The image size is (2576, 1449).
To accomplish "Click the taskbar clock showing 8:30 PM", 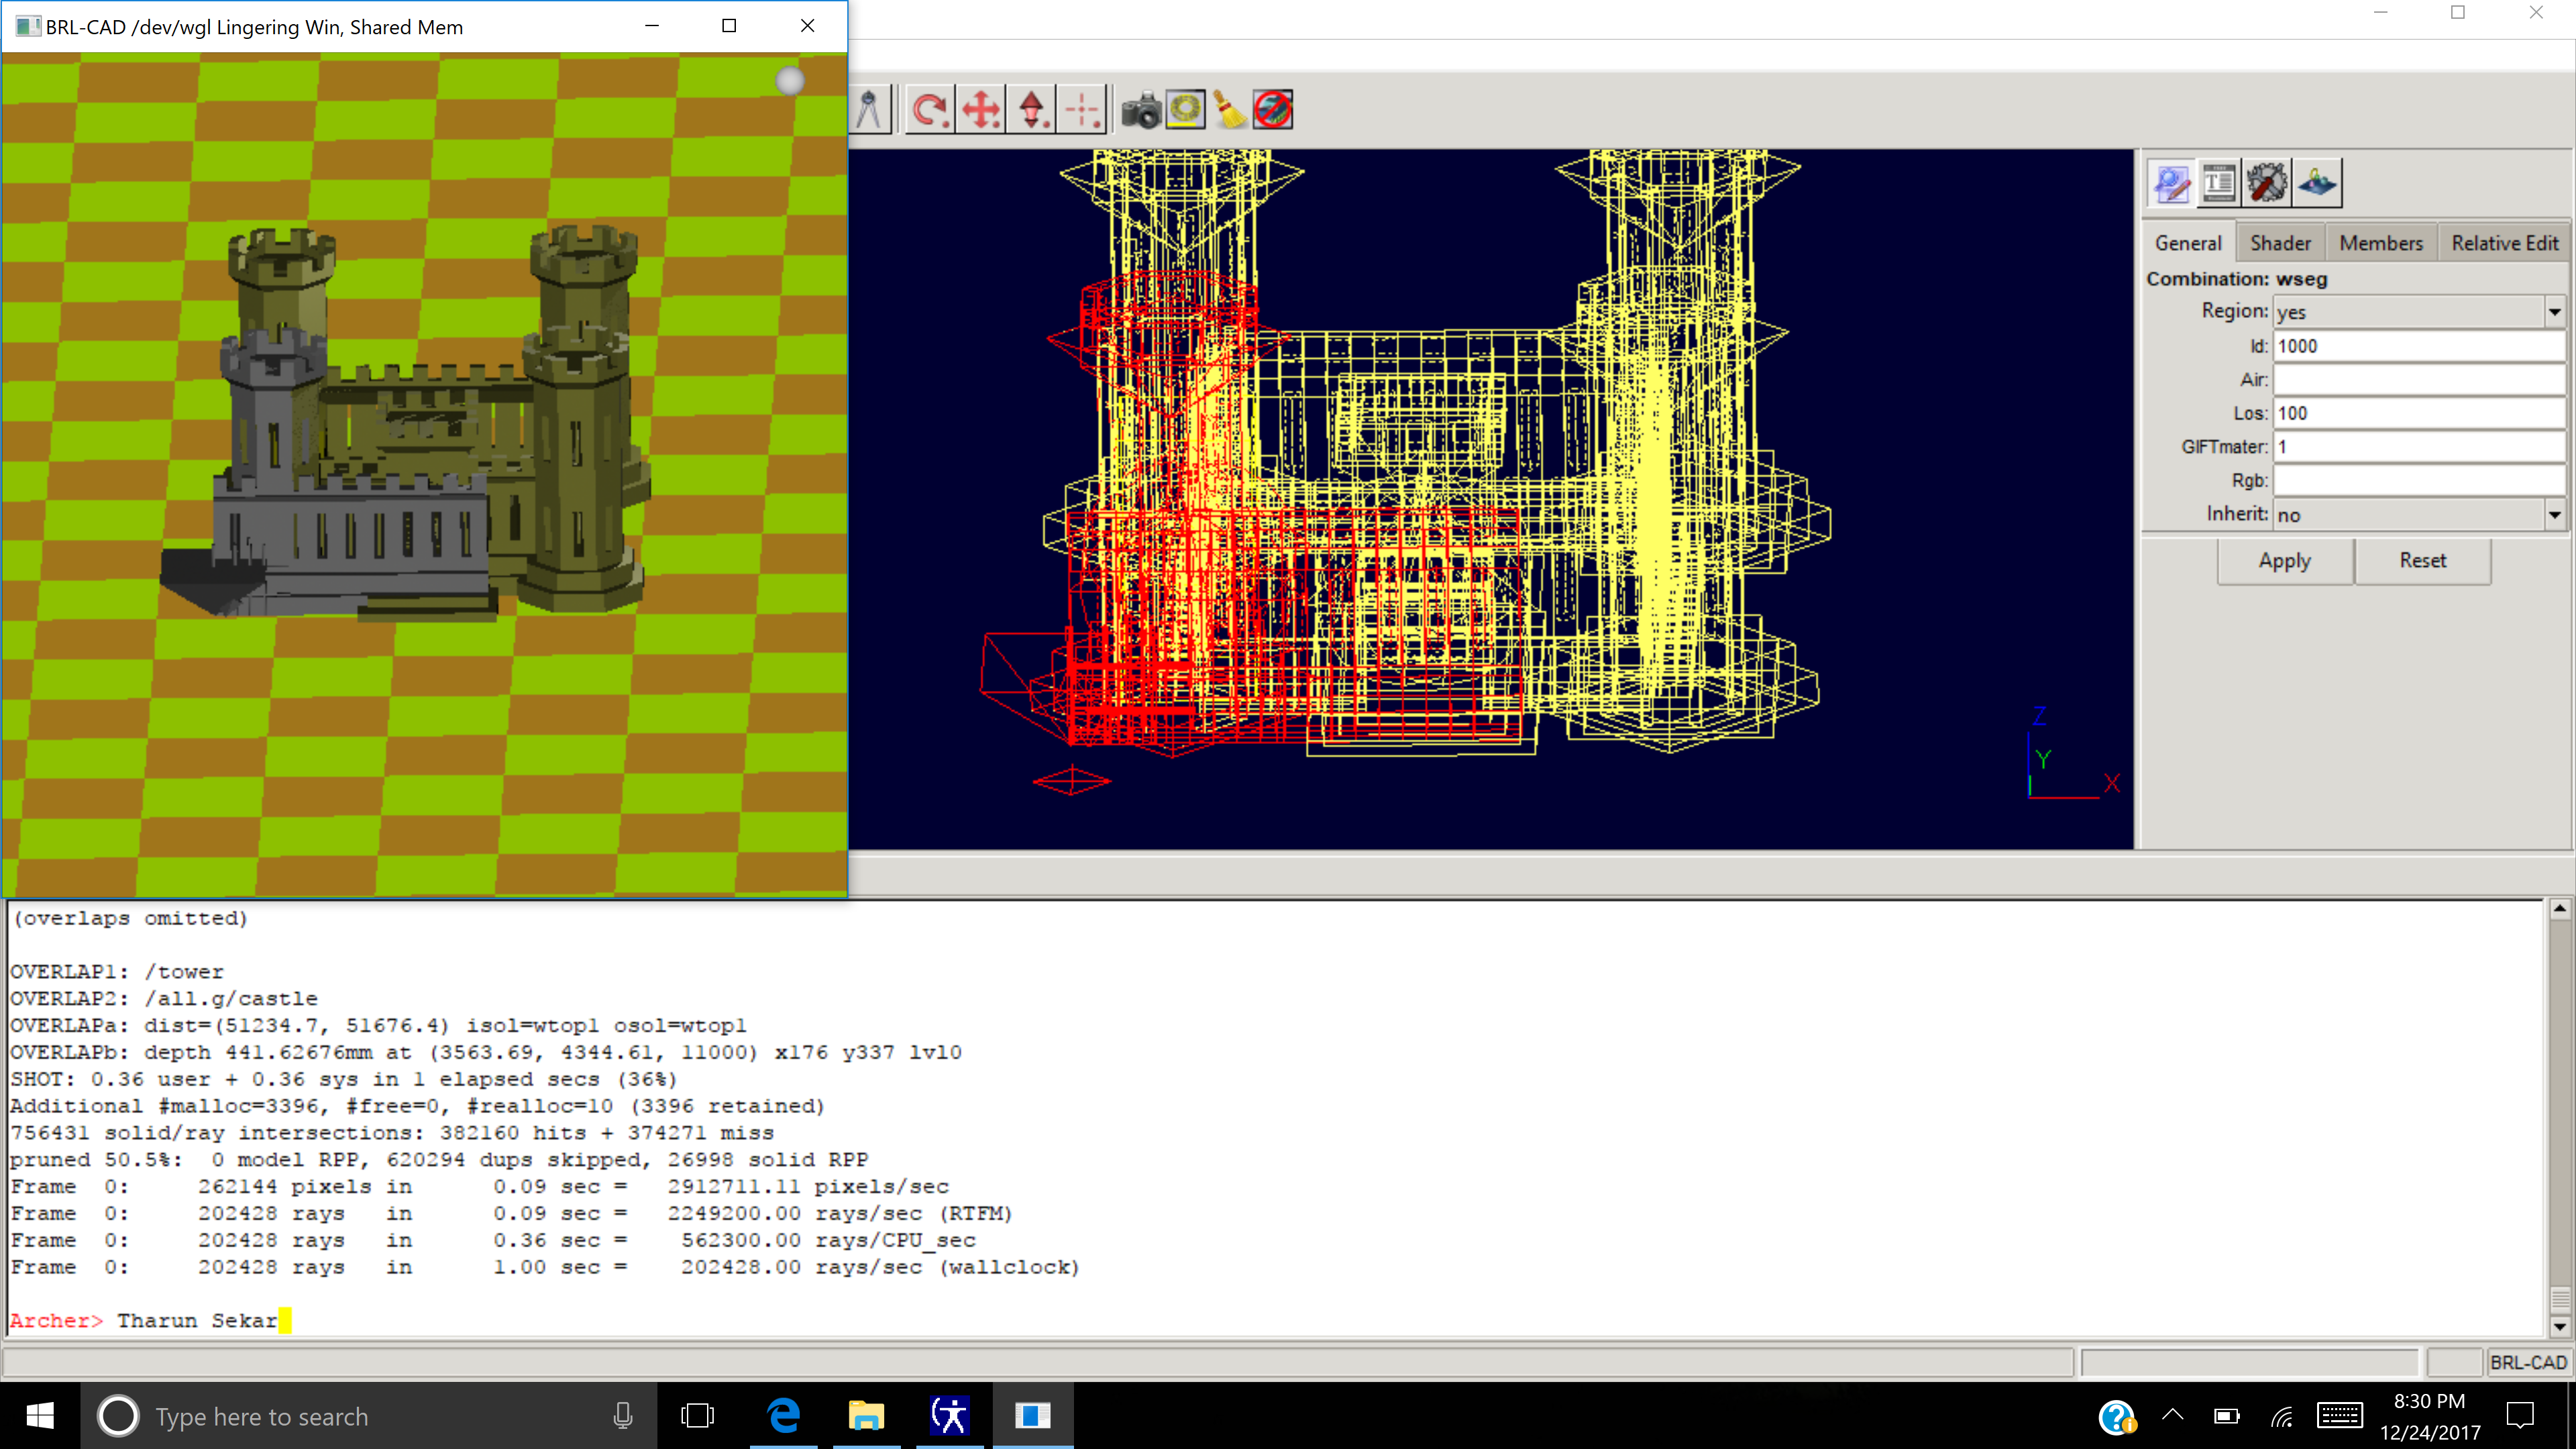I will 2430,1416.
